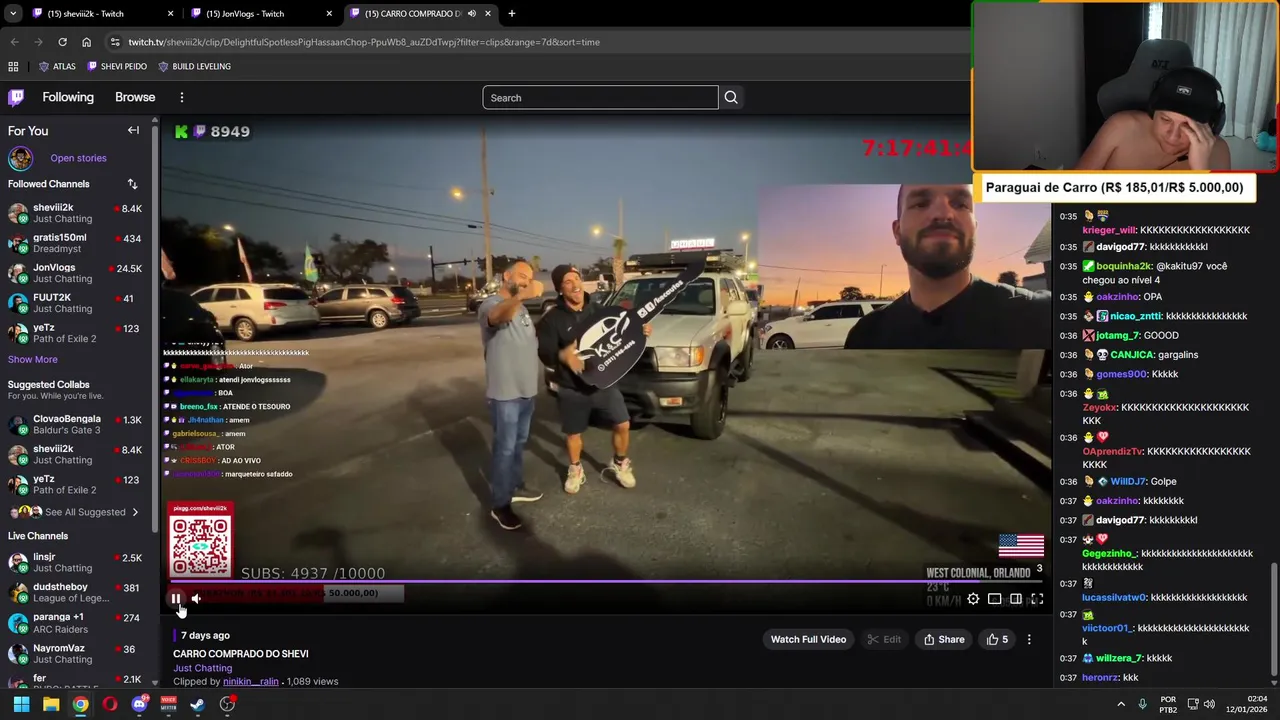Click Open stories link
The image size is (1280, 720).
pyautogui.click(x=78, y=158)
